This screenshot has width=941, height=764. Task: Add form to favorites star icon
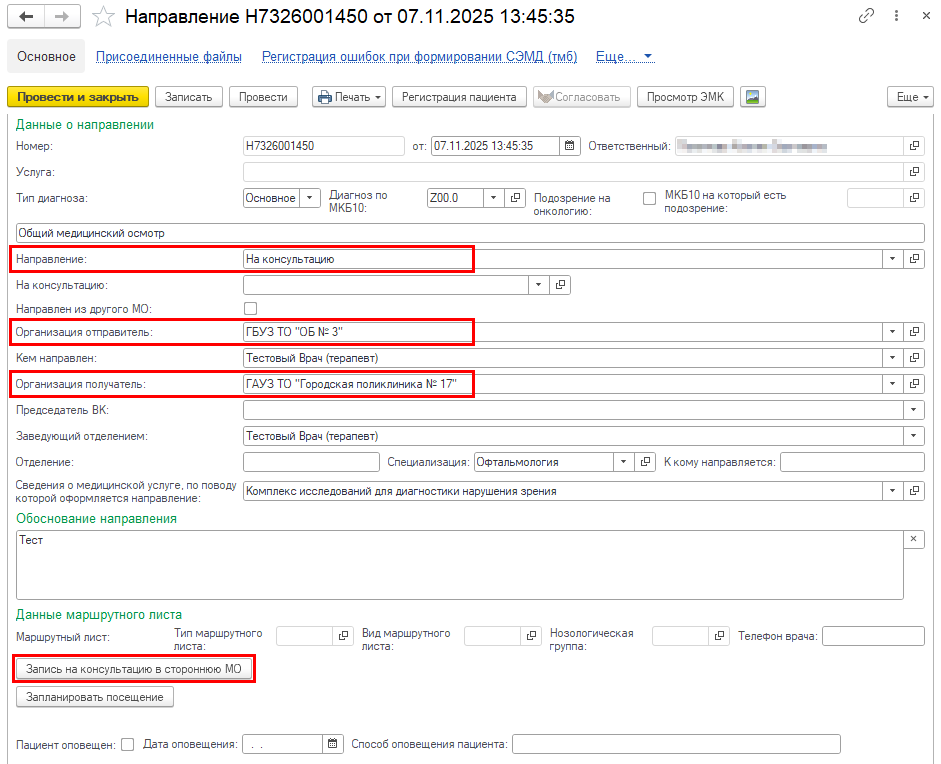click(102, 17)
